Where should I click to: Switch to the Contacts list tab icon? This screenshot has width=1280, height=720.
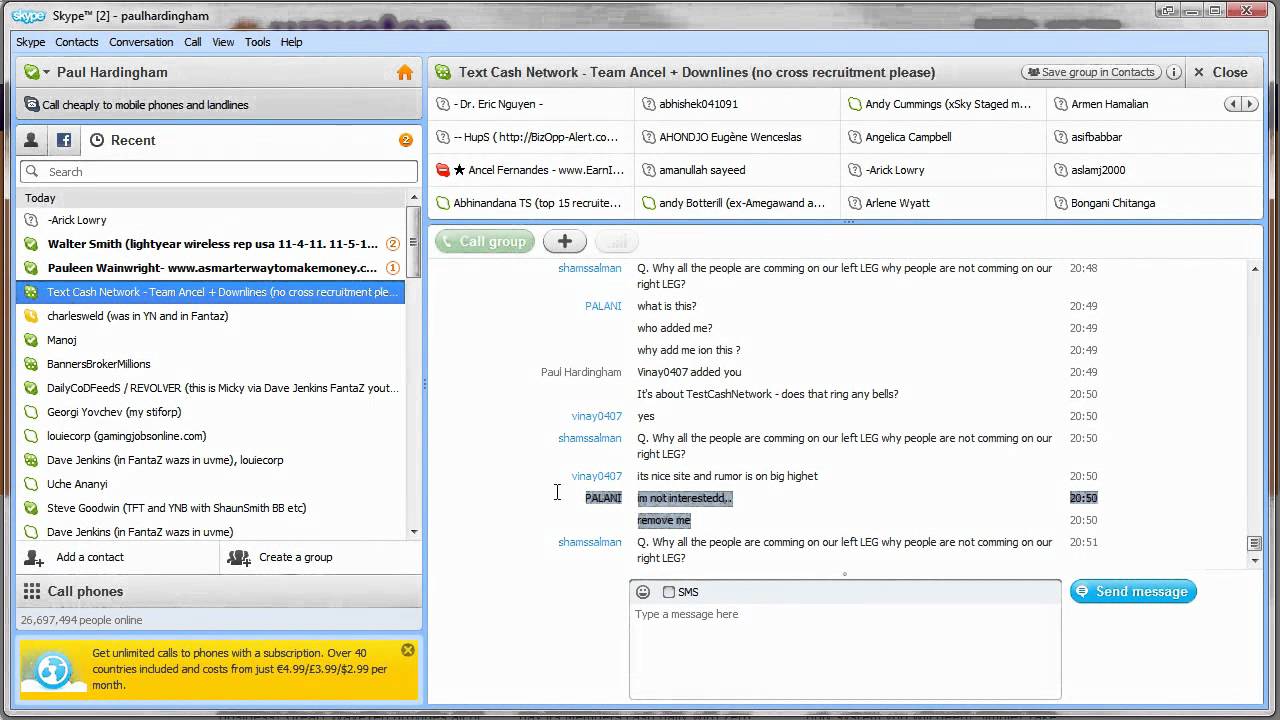tap(31, 140)
